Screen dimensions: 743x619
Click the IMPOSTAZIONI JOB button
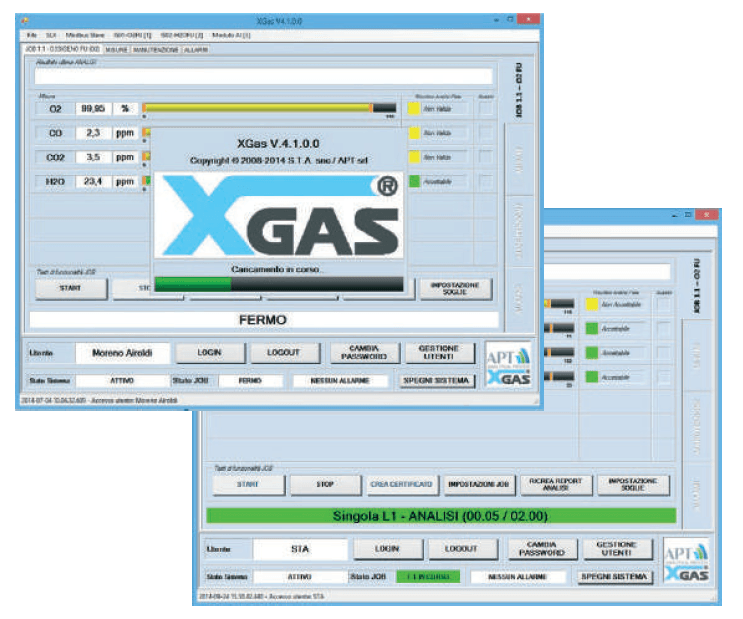point(479,484)
